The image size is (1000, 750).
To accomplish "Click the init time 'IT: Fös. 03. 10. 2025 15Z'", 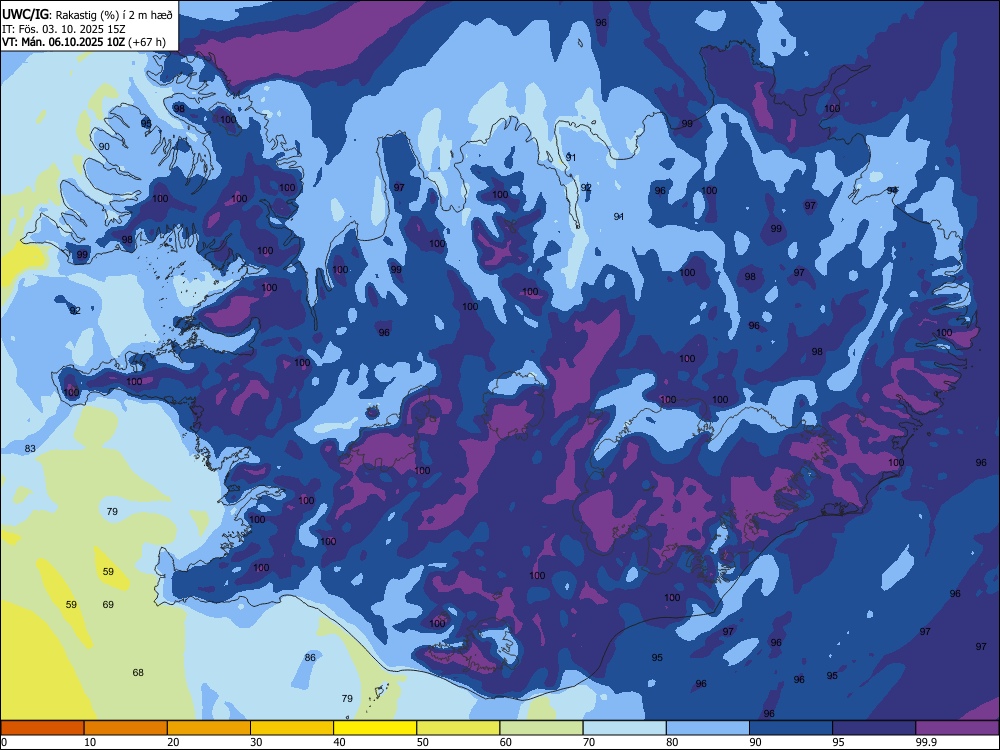I will (63, 29).
